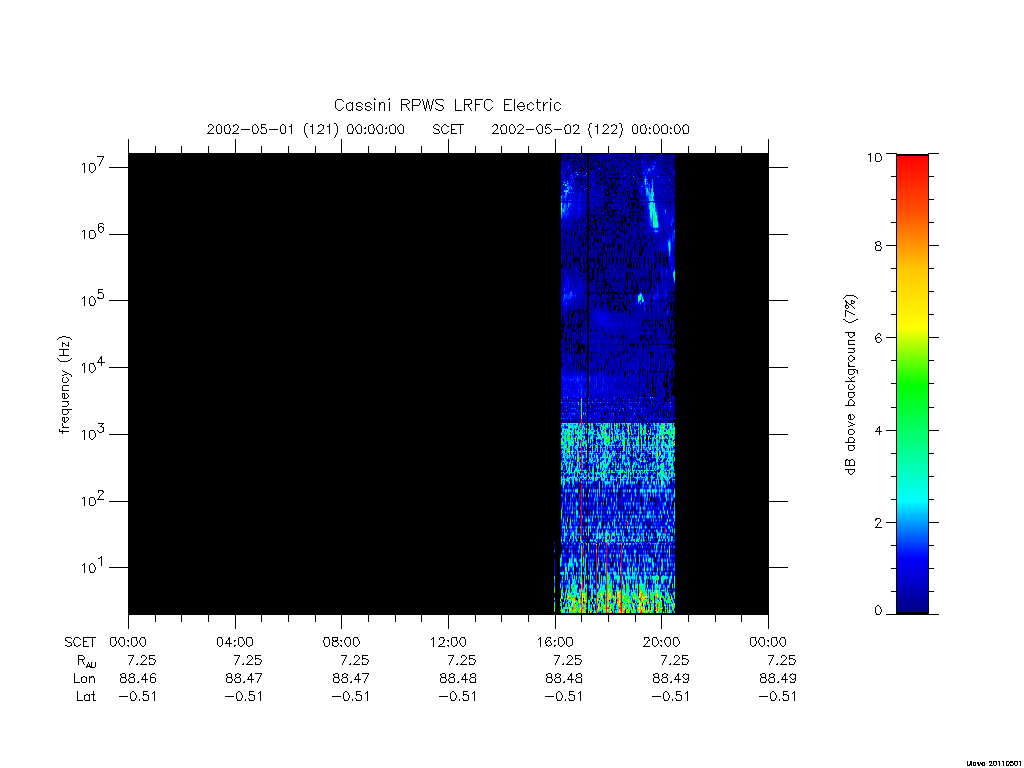Click the 'dB above background (7%)' colorbar label
Viewport: 1024px width, 768px height.
click(850, 385)
